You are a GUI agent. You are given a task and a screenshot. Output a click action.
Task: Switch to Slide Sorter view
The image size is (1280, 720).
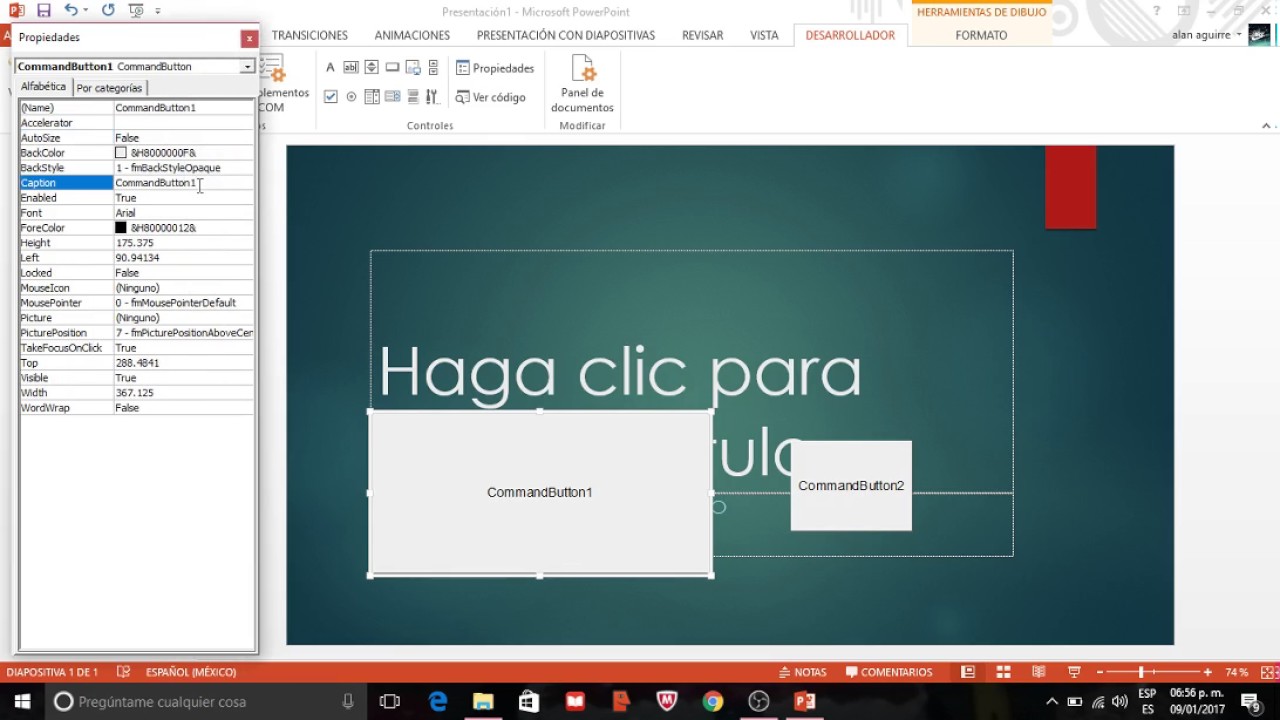[x=1003, y=672]
